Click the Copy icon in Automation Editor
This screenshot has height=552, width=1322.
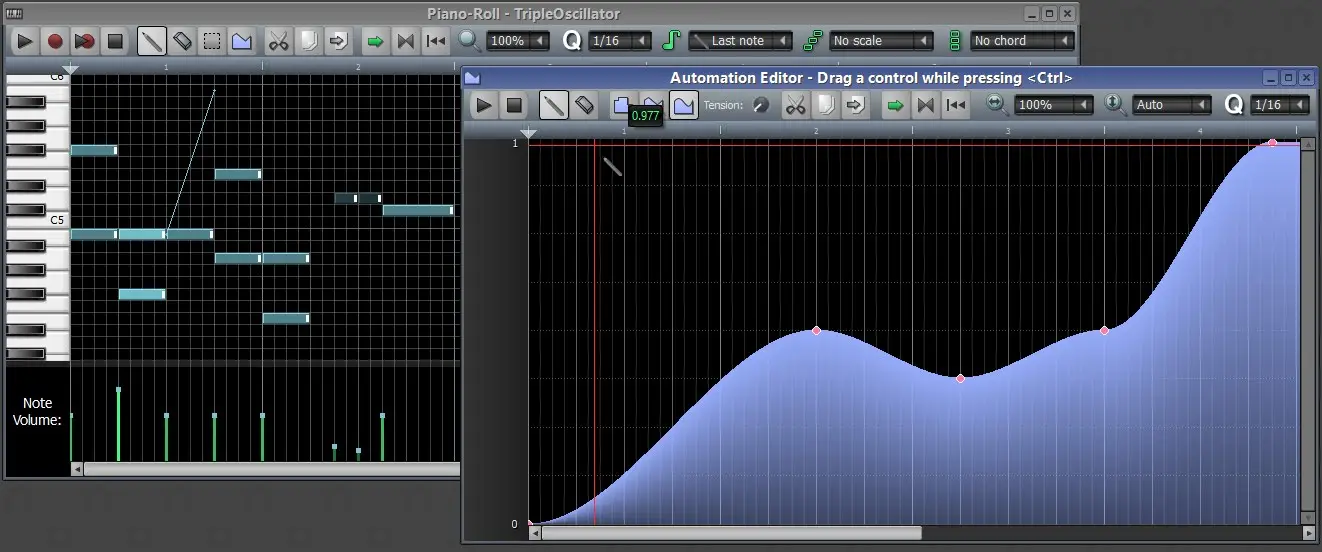pyautogui.click(x=826, y=105)
